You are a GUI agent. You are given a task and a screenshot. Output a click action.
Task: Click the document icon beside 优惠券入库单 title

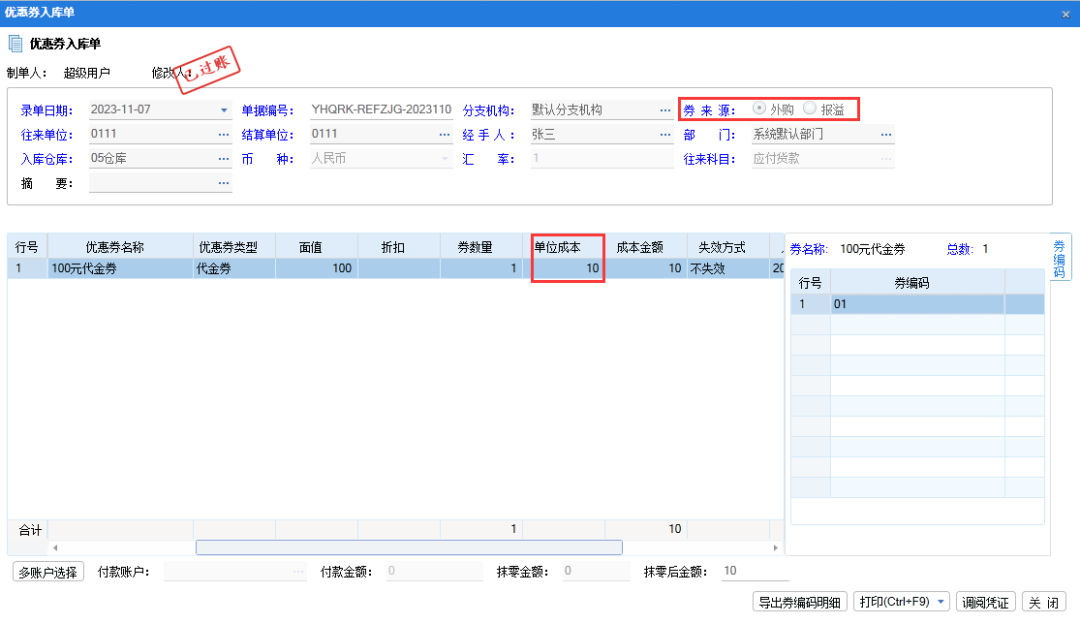[x=15, y=44]
